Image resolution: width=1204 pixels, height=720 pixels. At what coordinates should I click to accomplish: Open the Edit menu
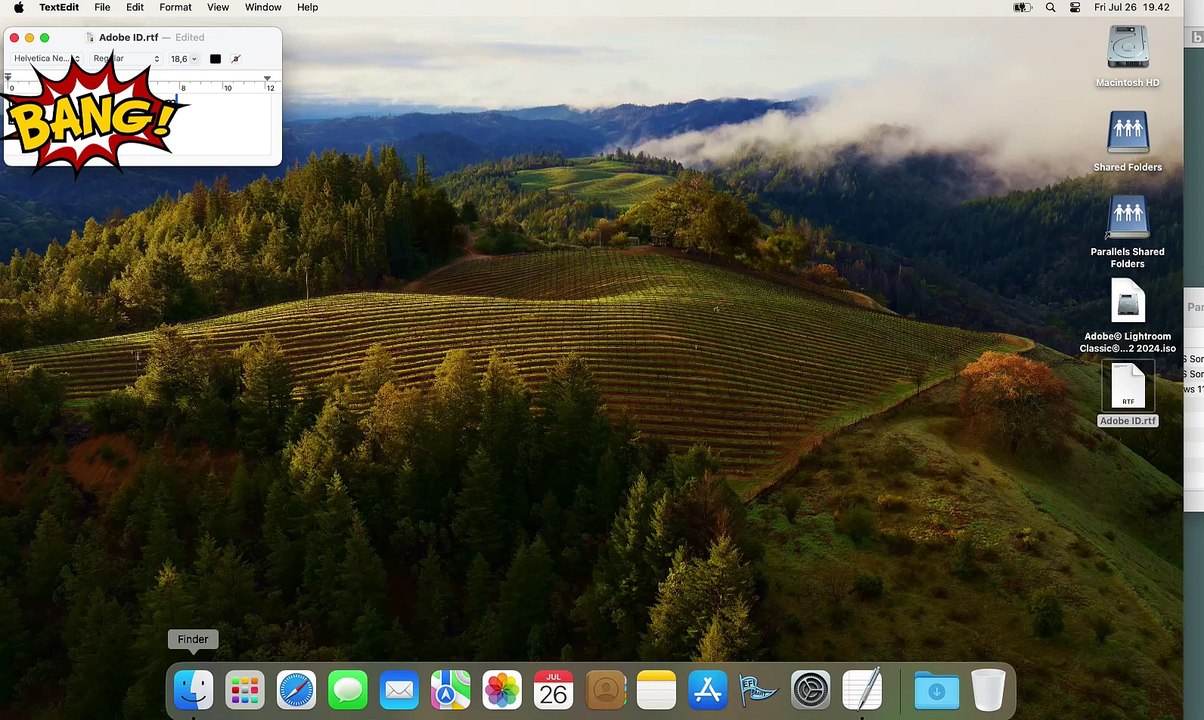tap(135, 7)
